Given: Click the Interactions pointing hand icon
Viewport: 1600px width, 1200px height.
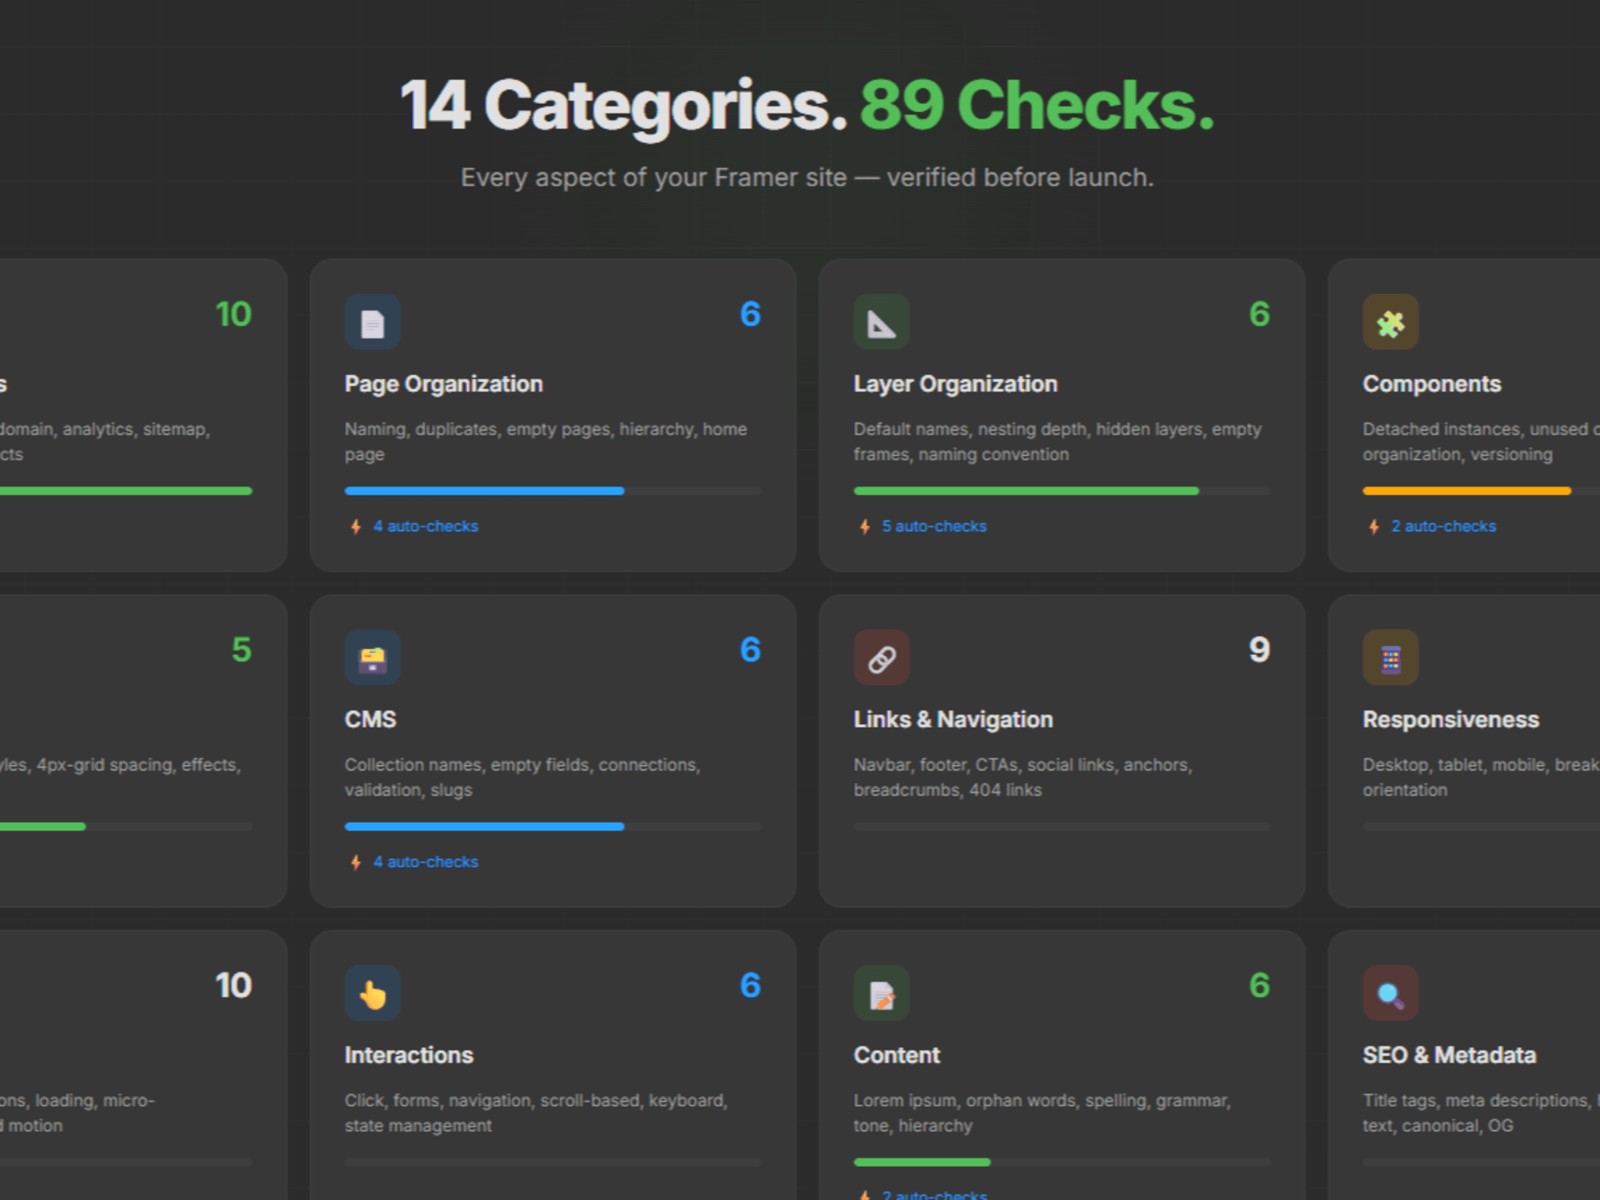Looking at the screenshot, I should click(373, 993).
